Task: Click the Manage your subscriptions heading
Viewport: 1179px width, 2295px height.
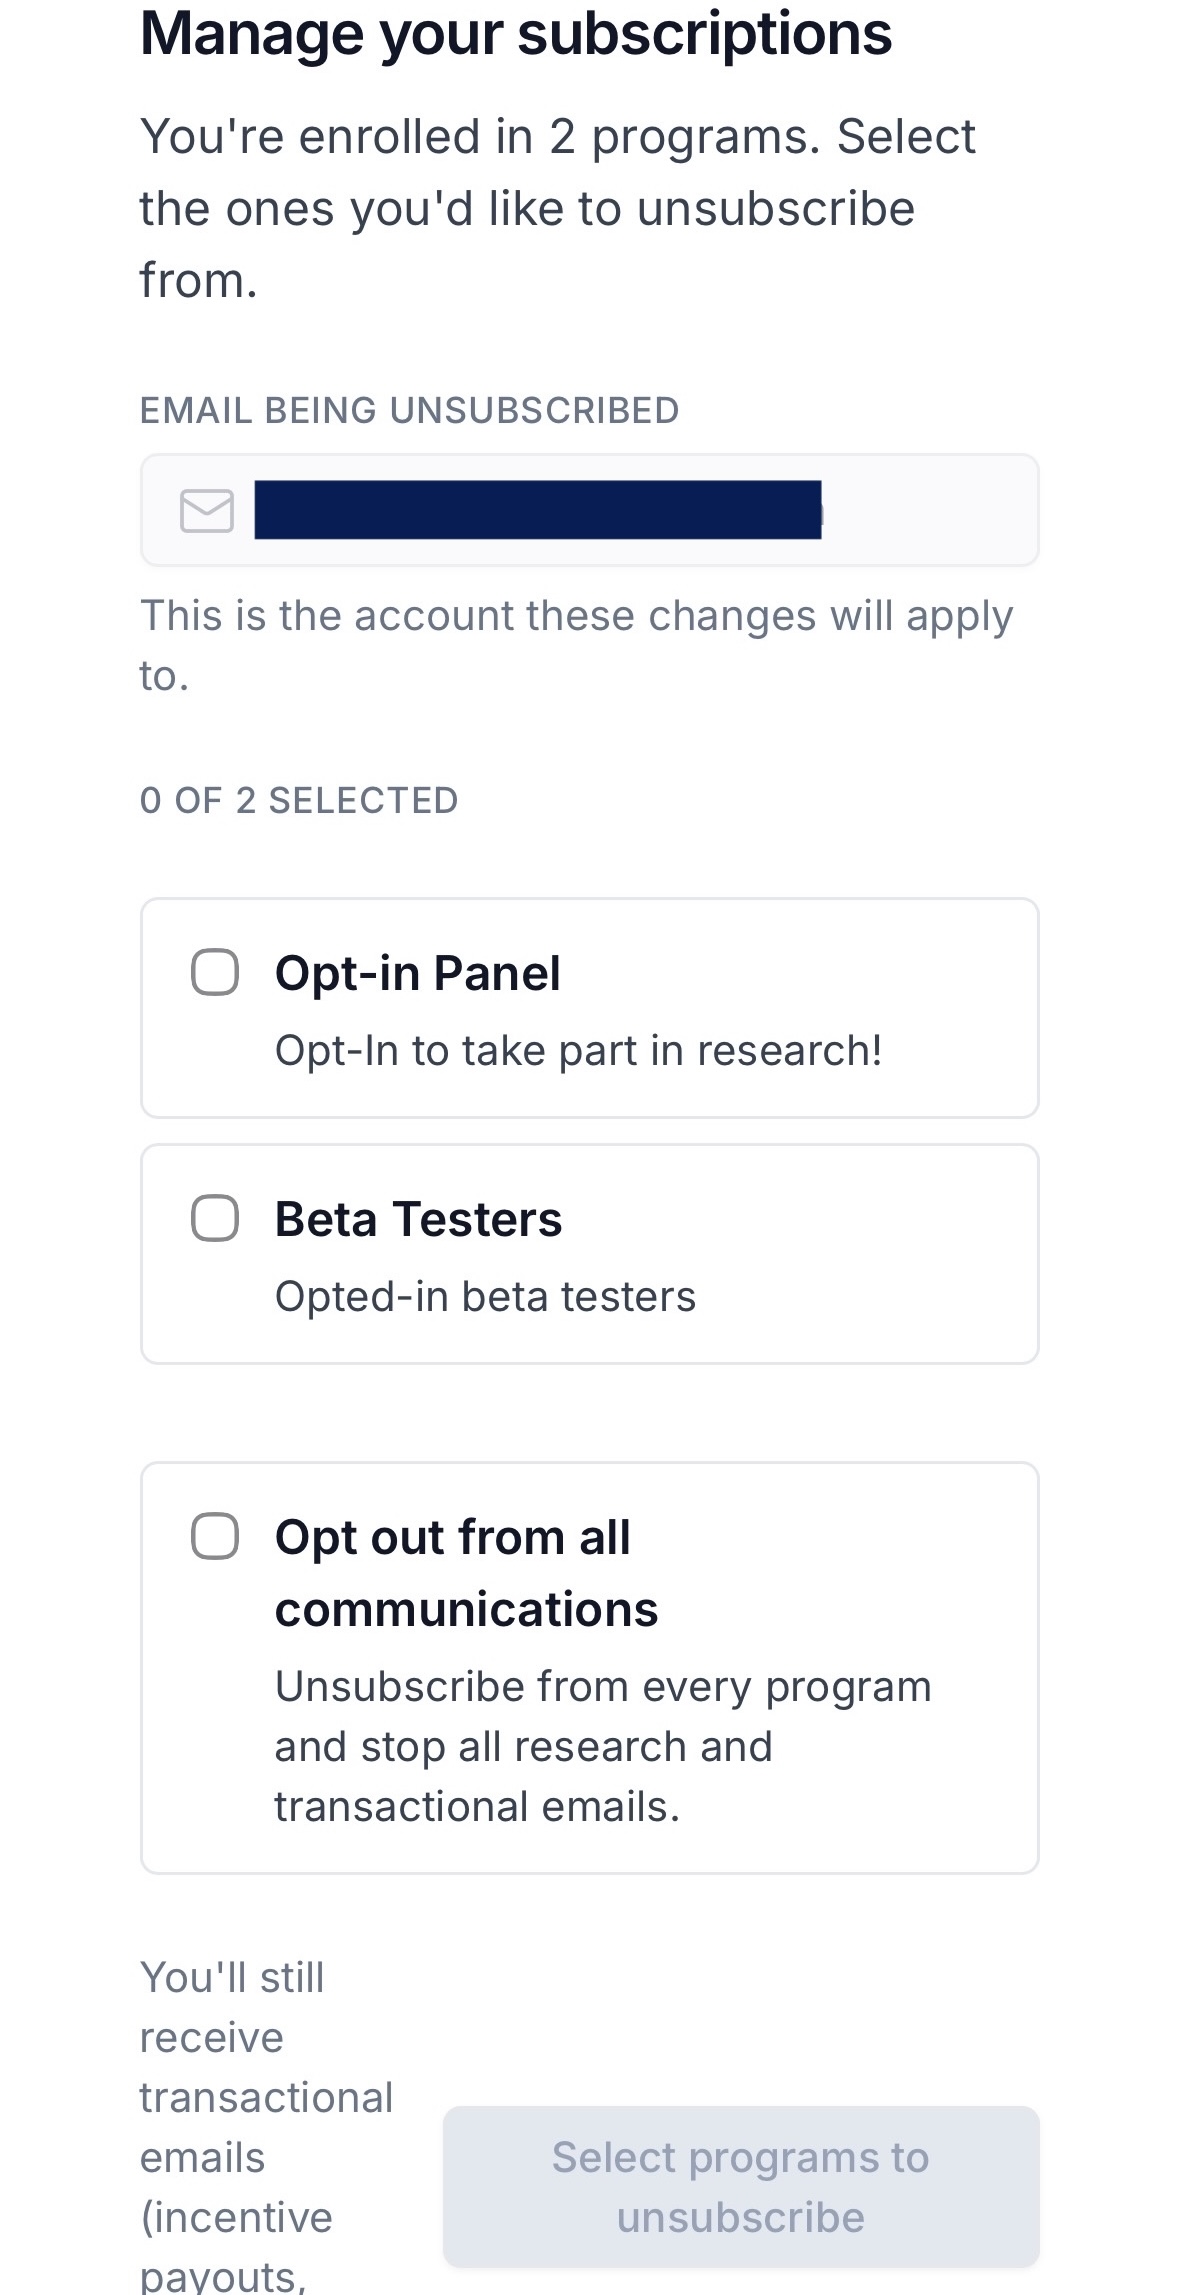Action: click(516, 34)
